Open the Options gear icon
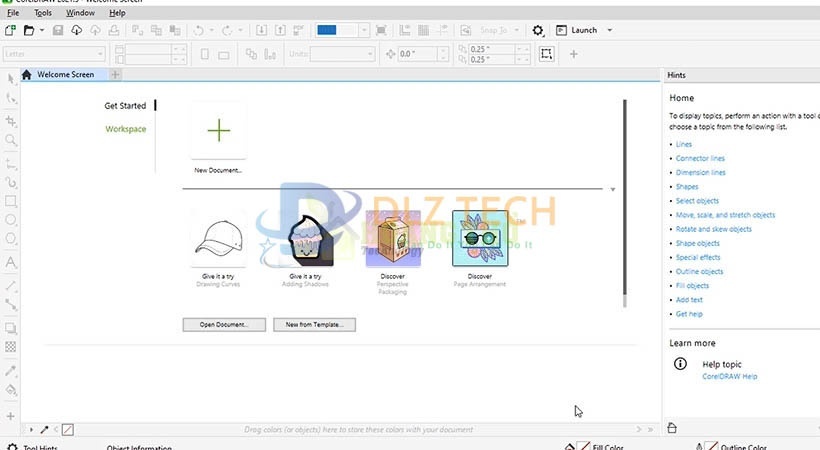The height and width of the screenshot is (450, 820). (538, 31)
